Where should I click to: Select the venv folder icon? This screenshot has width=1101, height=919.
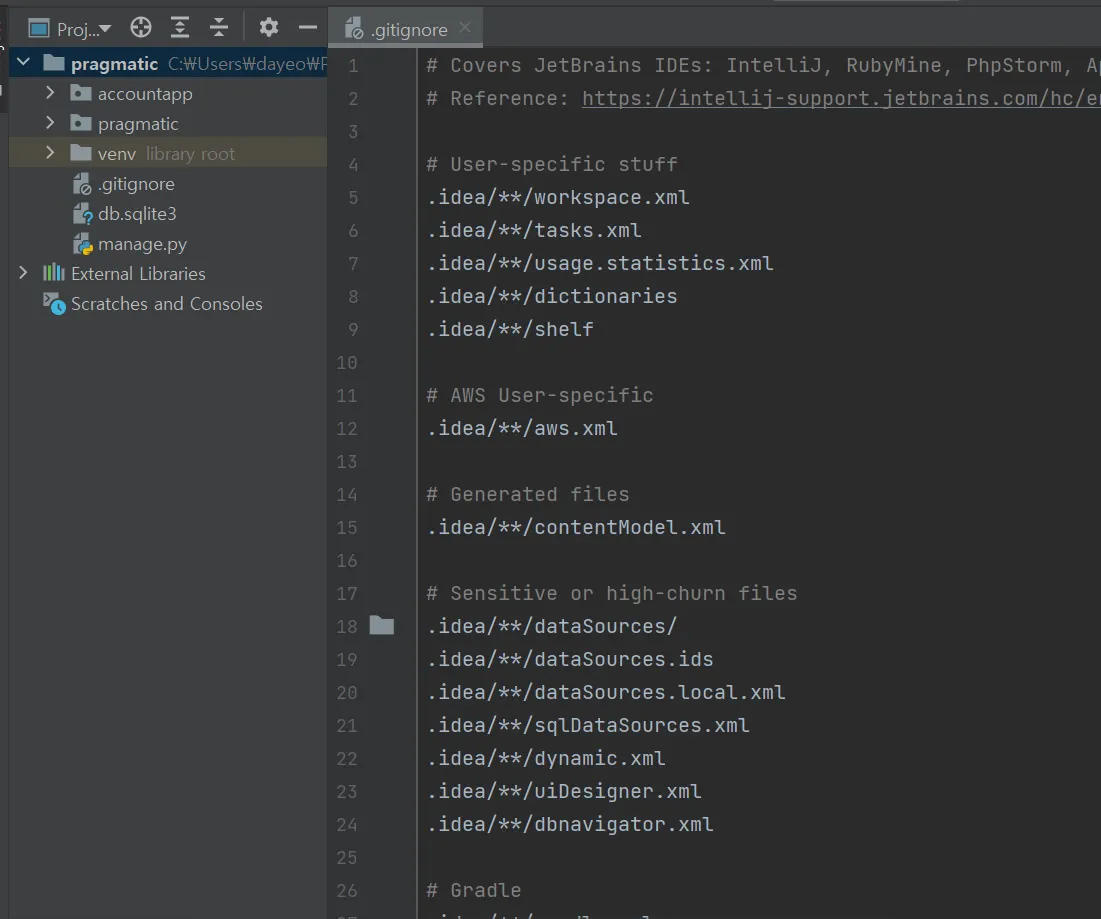(x=81, y=152)
